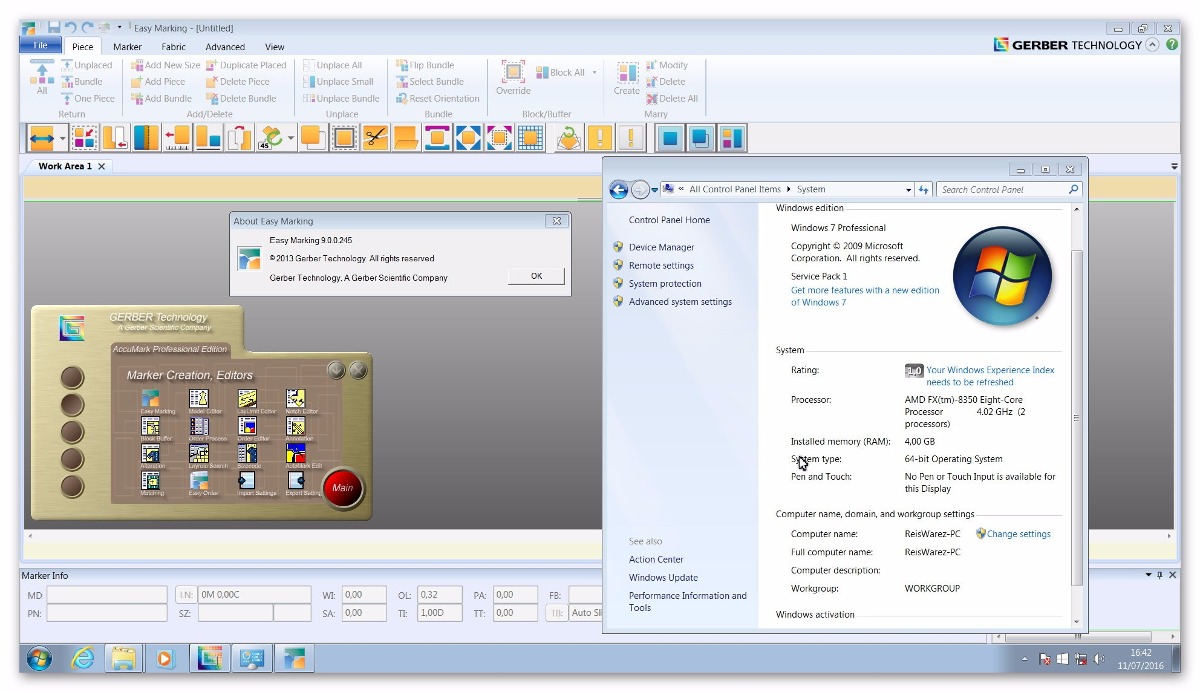Image resolution: width=1200 pixels, height=692 pixels.
Task: Click the Windows Update link
Action: point(663,577)
